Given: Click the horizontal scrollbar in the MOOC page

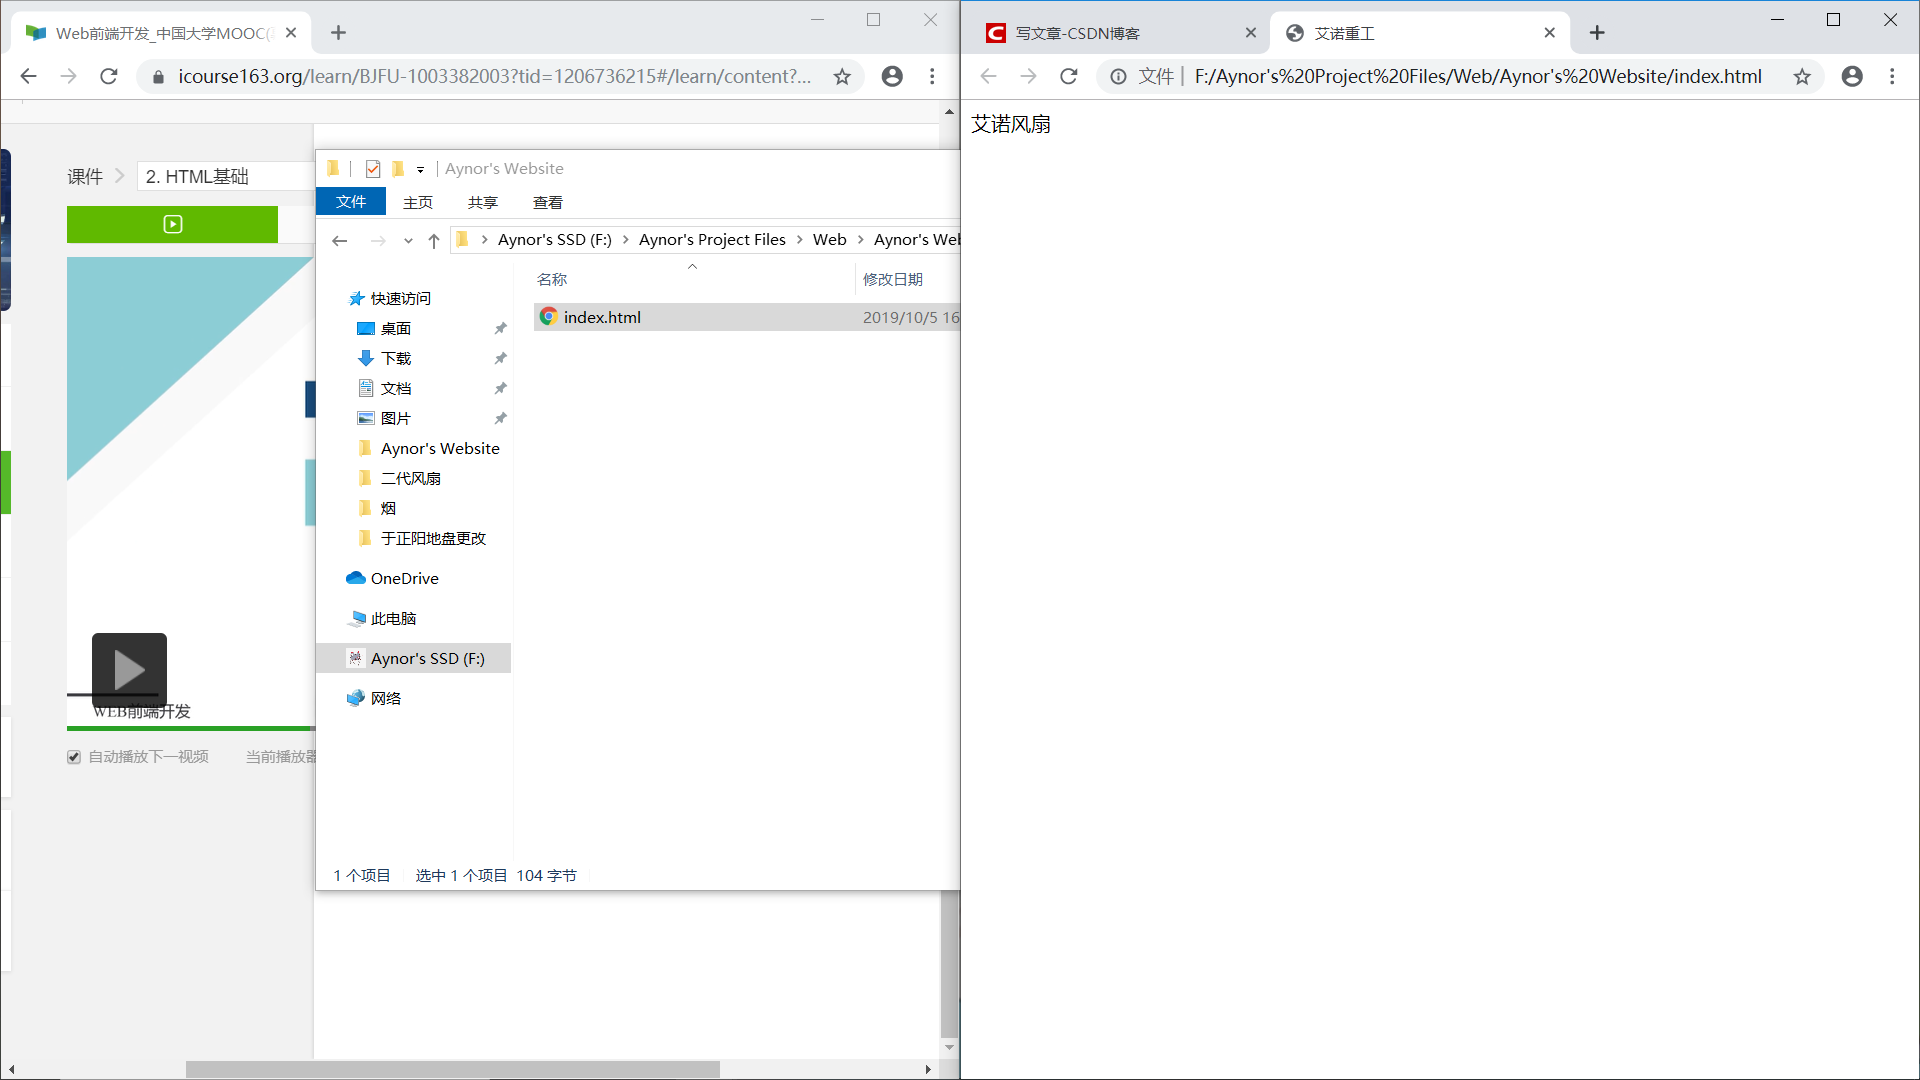Looking at the screenshot, I should (x=452, y=1069).
